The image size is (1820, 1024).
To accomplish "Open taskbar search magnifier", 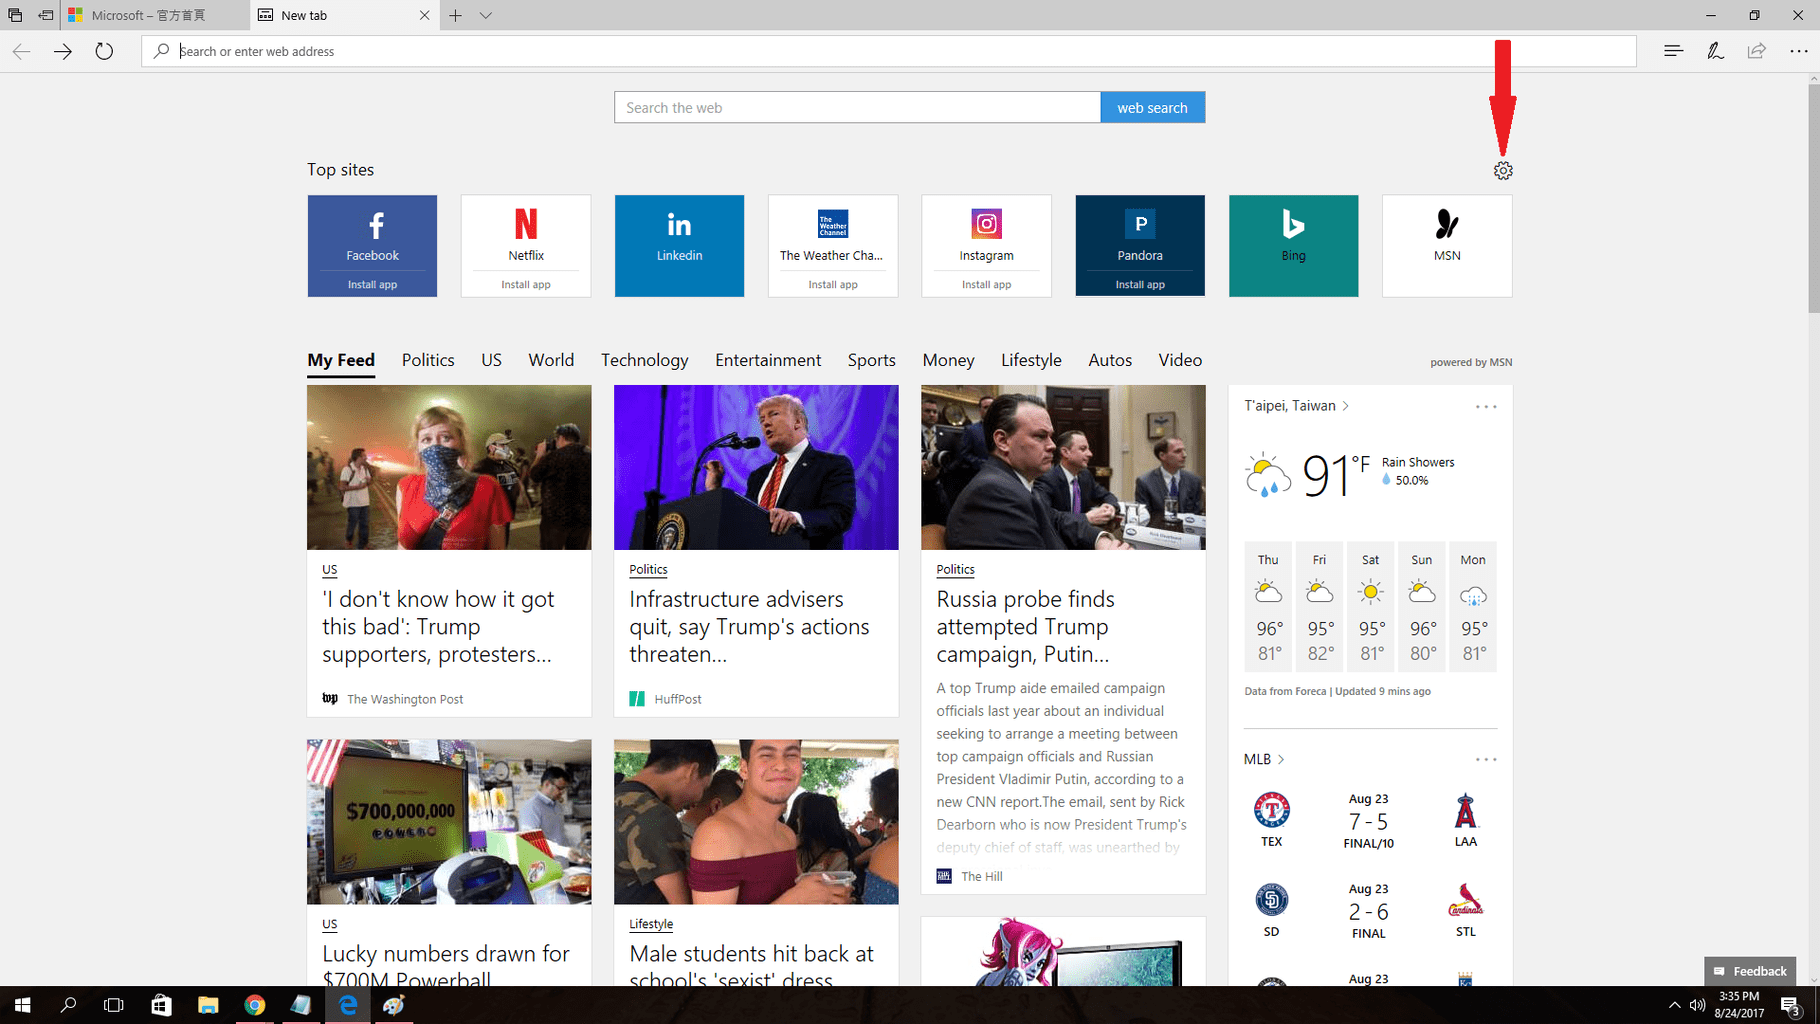I will tap(68, 1005).
